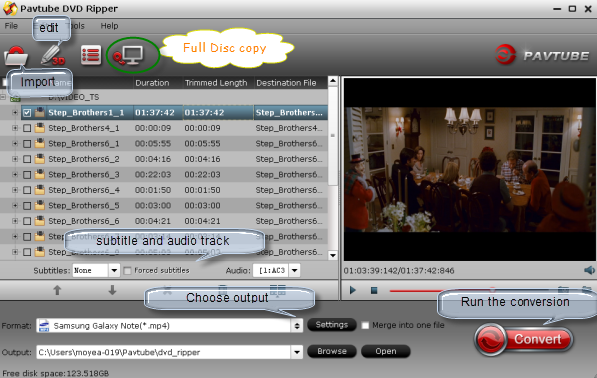Collapse the D:\VIDEO_TS root node

click(x=3, y=97)
